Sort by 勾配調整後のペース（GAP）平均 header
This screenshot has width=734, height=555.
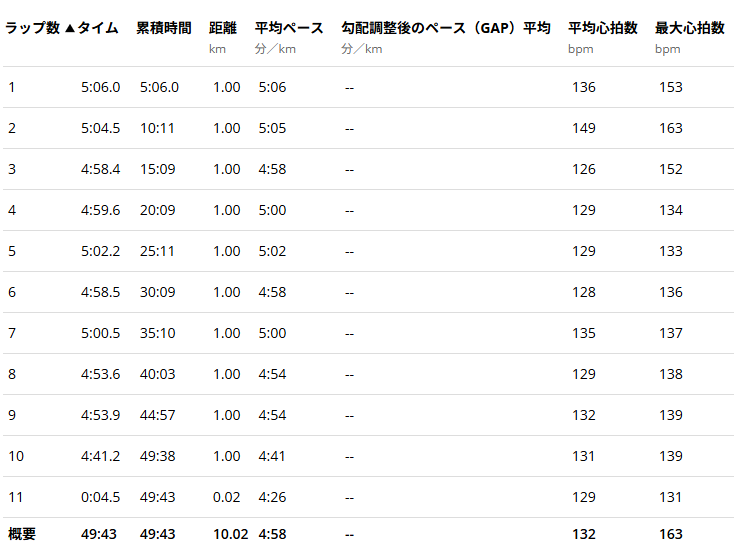[445, 28]
